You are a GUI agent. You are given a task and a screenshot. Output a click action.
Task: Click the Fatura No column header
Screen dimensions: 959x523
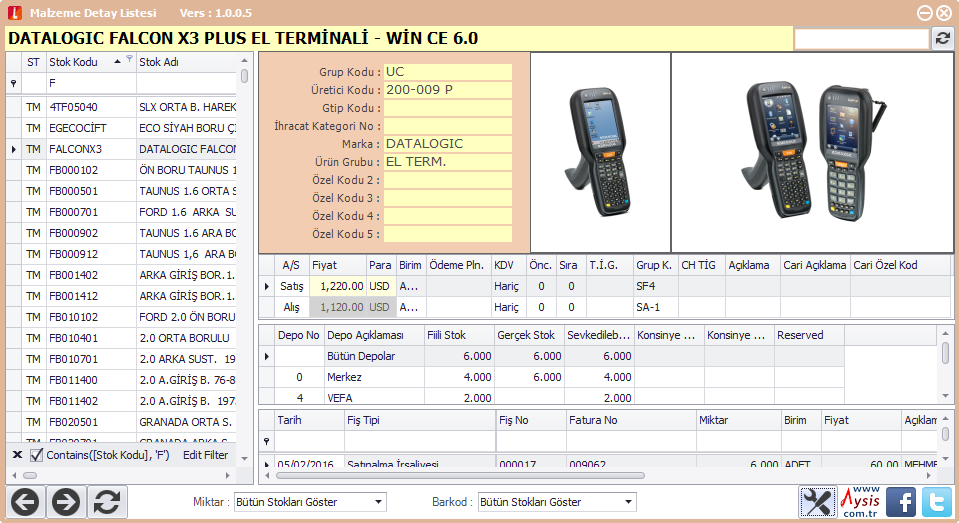(631, 420)
